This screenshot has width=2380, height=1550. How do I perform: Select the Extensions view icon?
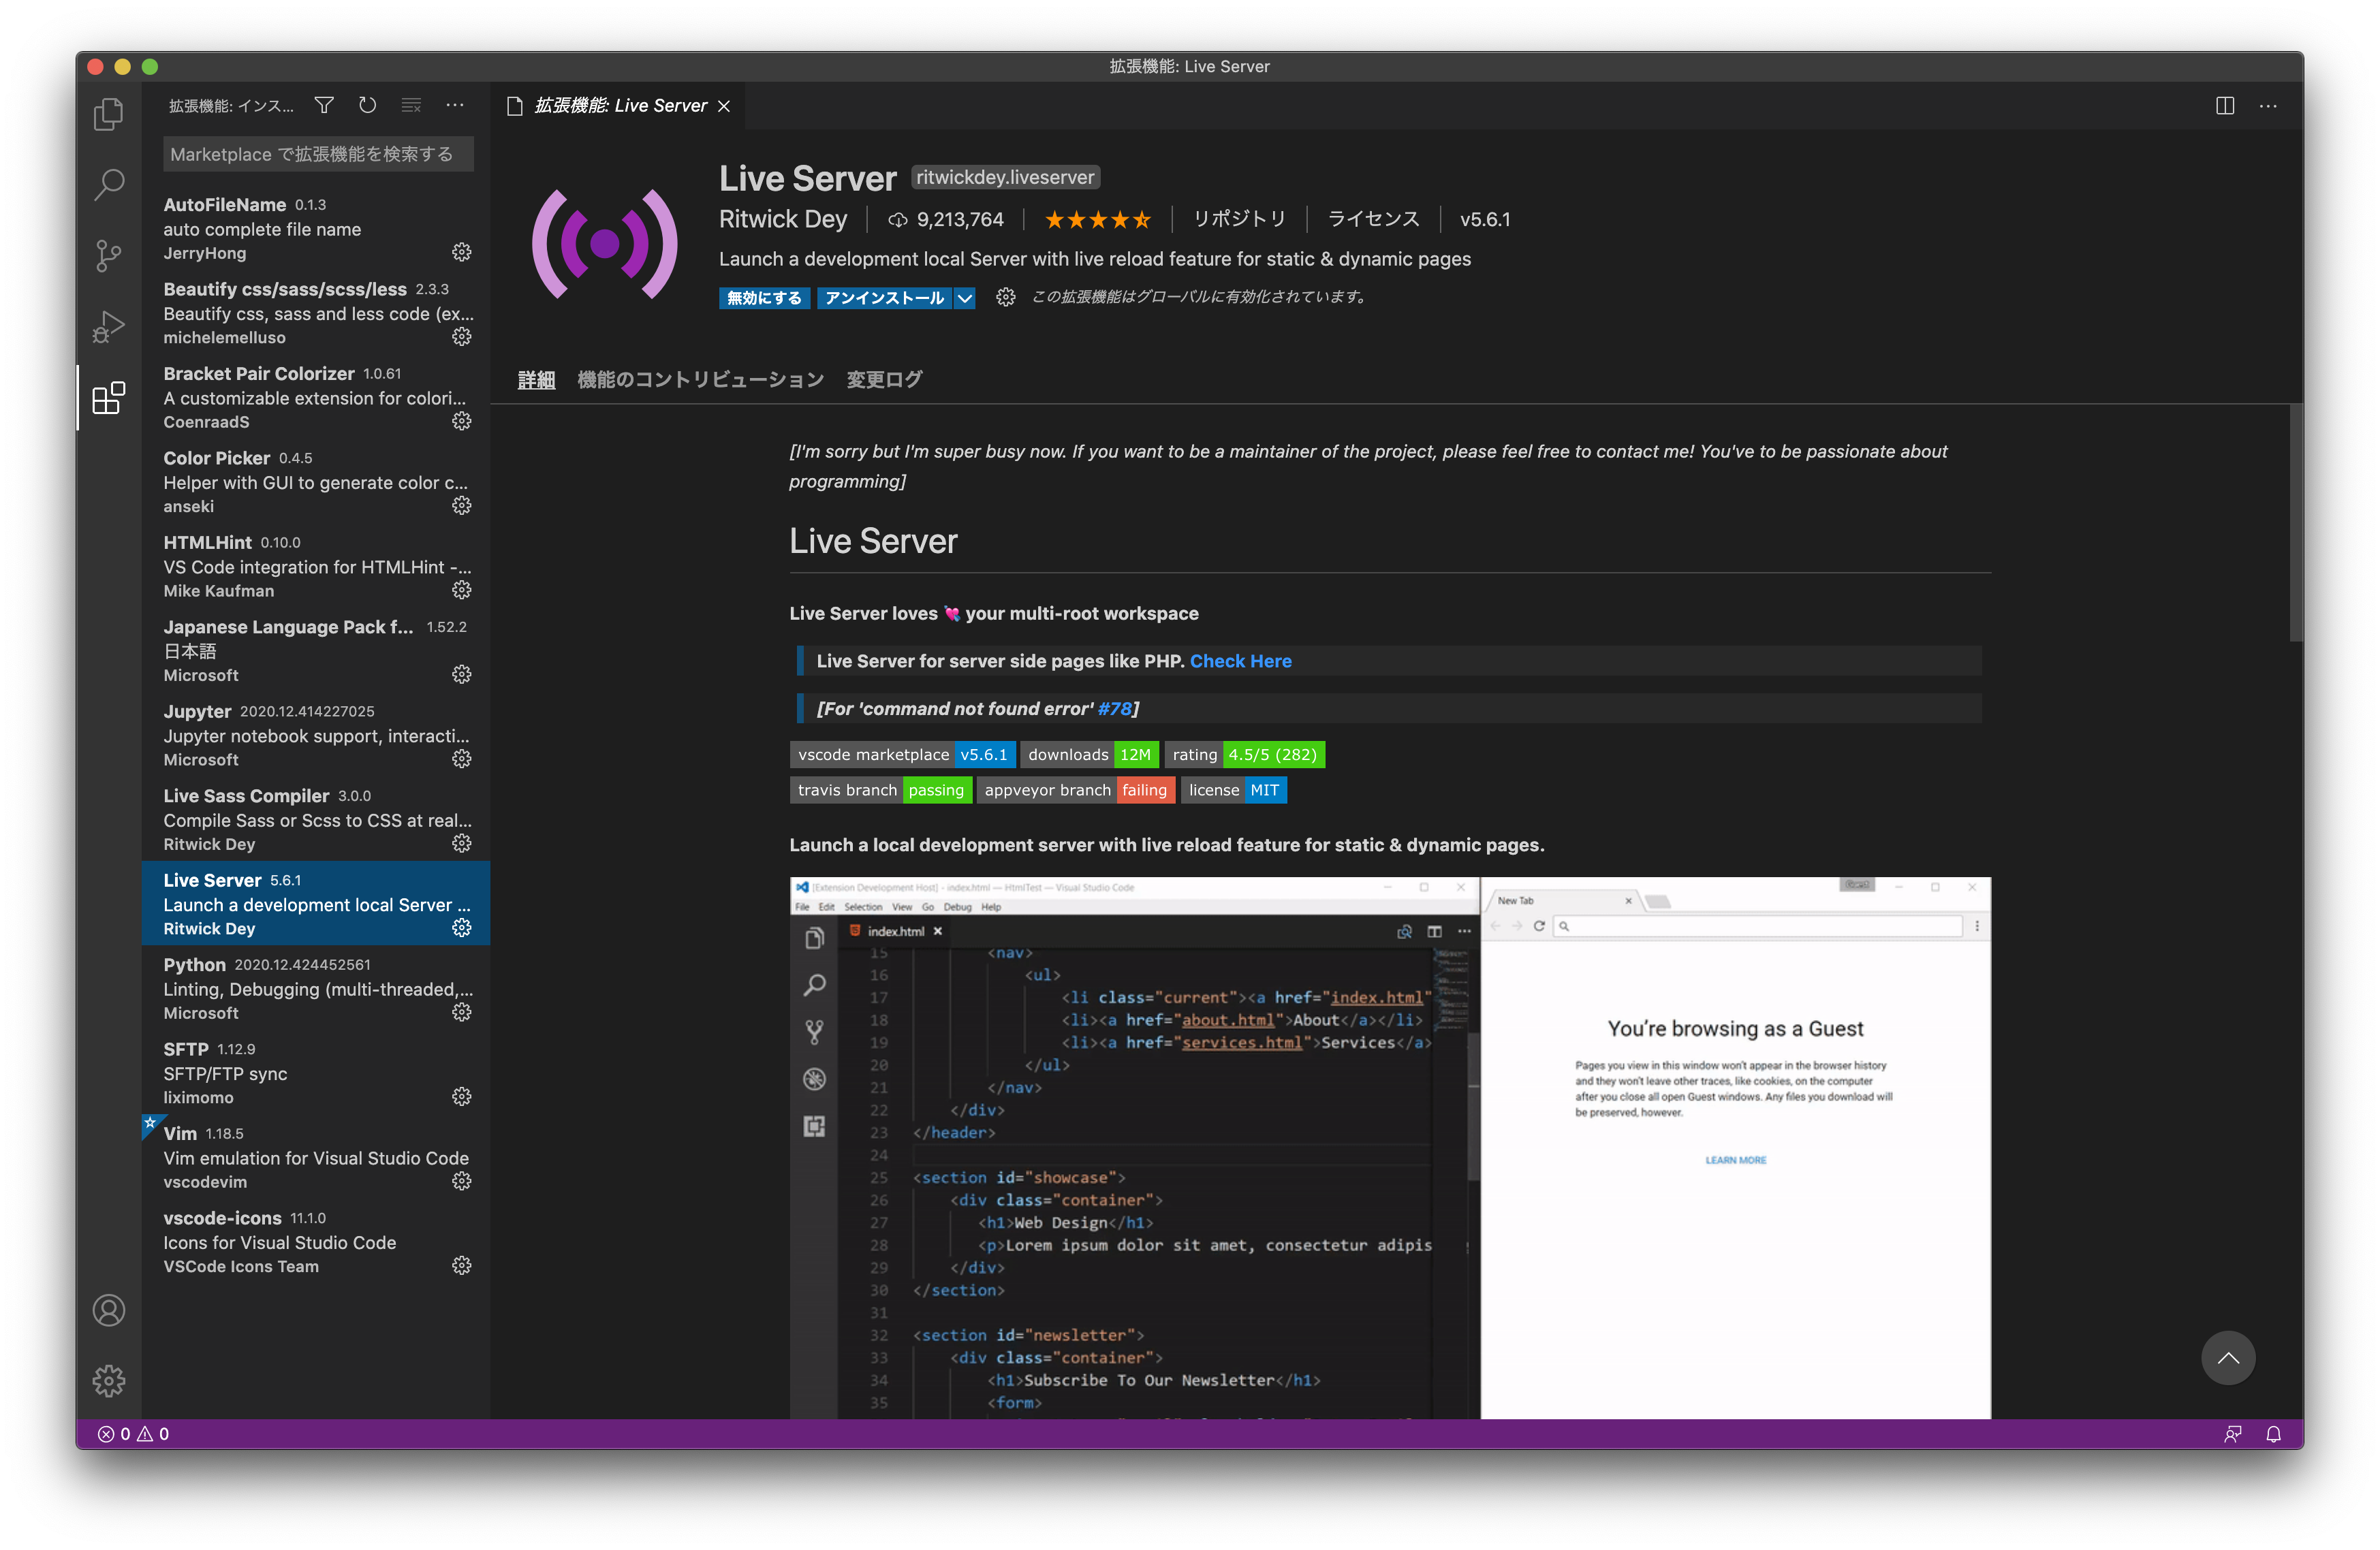pyautogui.click(x=109, y=398)
